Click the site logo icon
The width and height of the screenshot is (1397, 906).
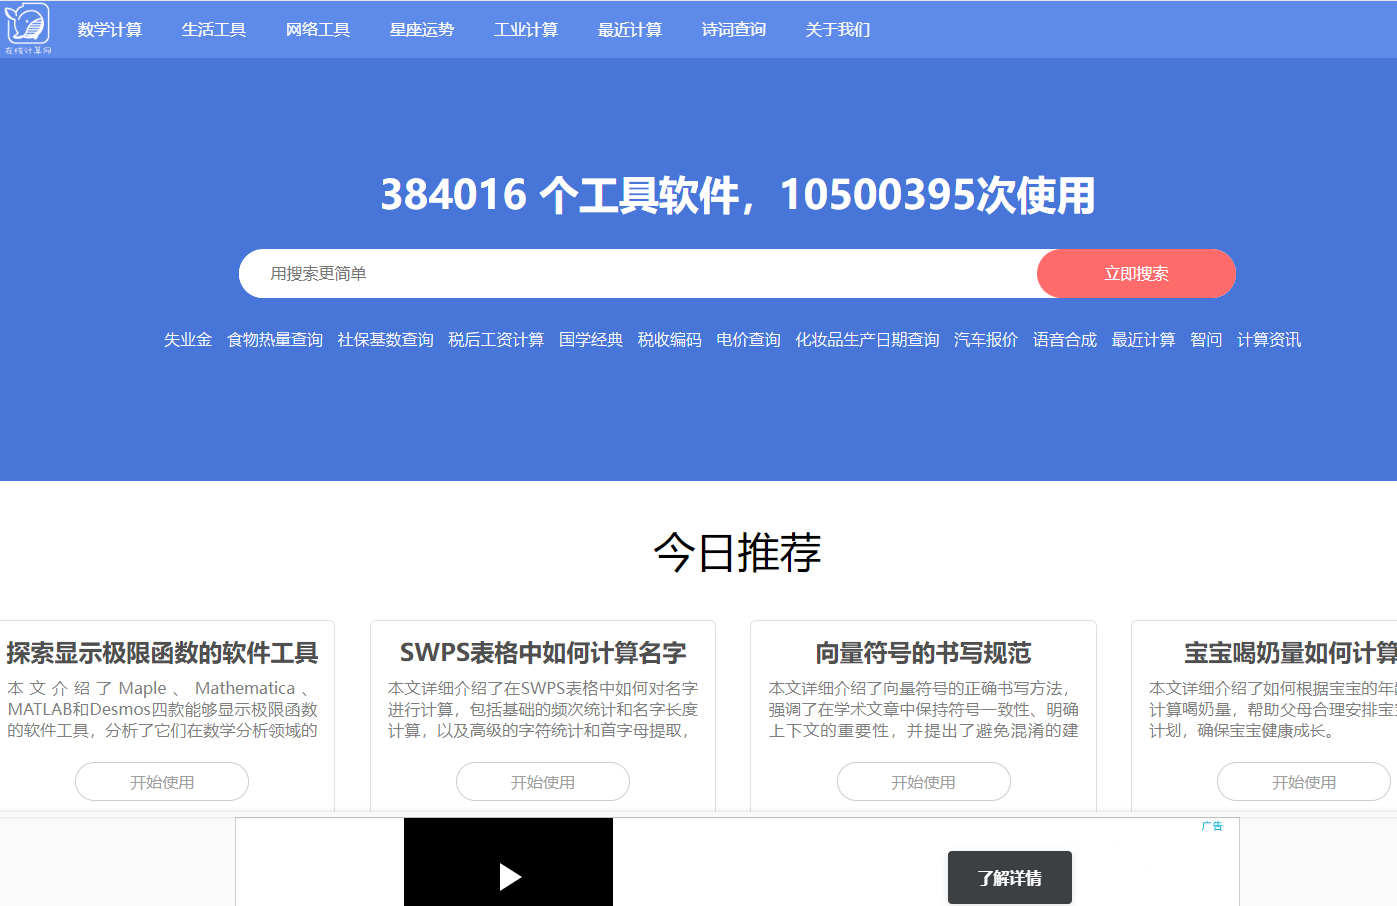pyautogui.click(x=28, y=28)
